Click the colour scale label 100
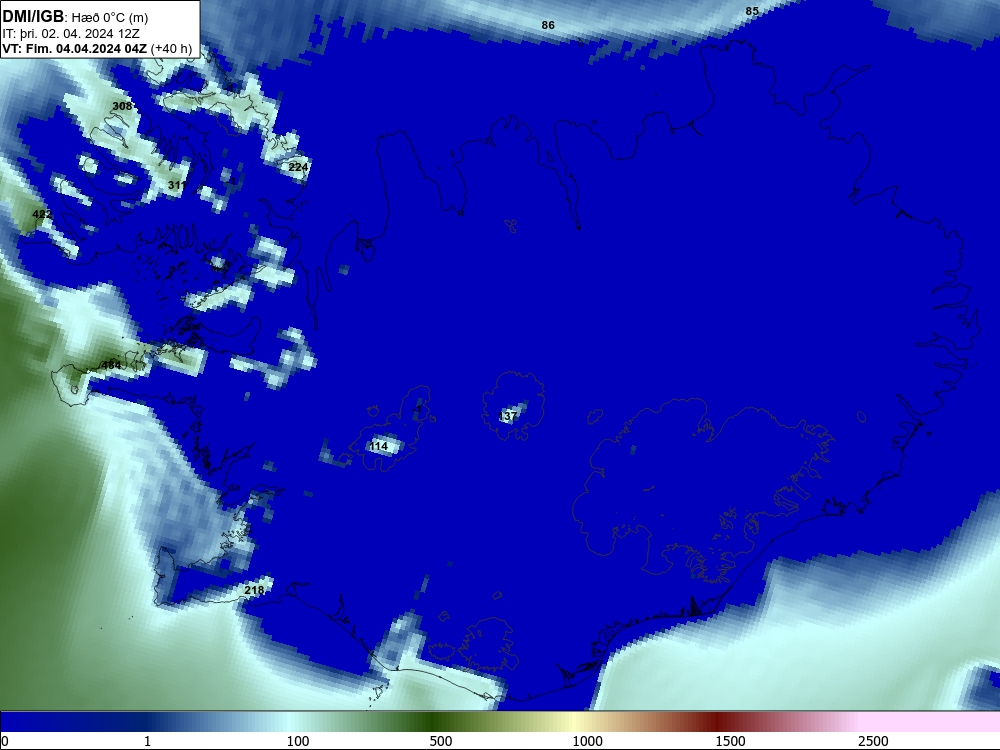Image resolution: width=1000 pixels, height=750 pixels. pos(298,741)
